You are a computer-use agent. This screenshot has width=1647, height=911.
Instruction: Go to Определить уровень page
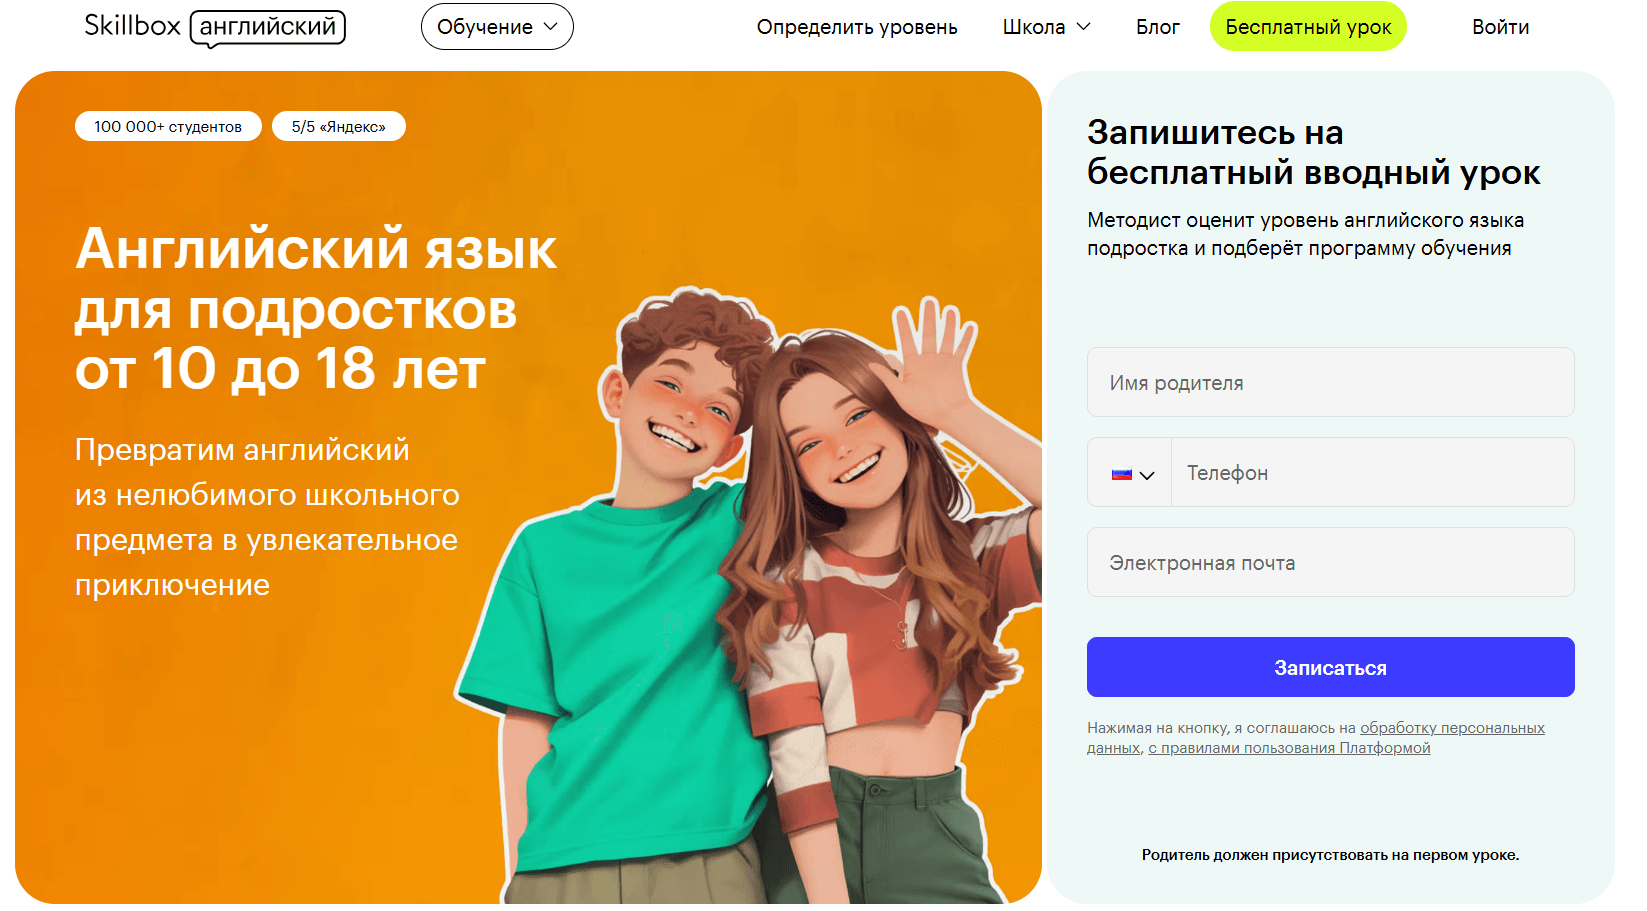tap(857, 27)
